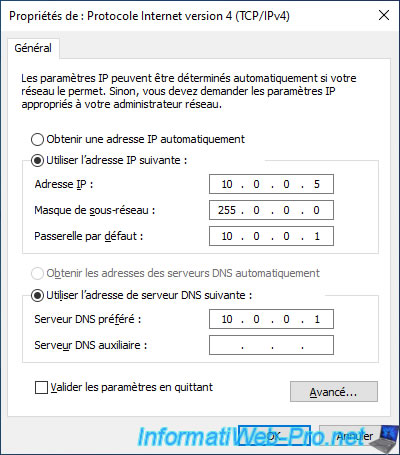
Task: Select Obtenir les adresses des serveurs DNS automatiquement
Action: pos(37,273)
